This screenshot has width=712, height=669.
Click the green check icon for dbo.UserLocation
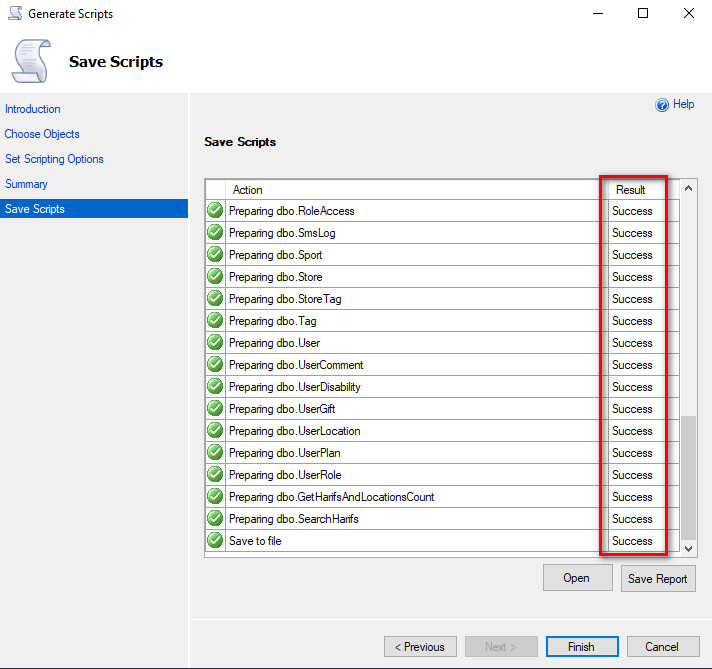click(215, 430)
